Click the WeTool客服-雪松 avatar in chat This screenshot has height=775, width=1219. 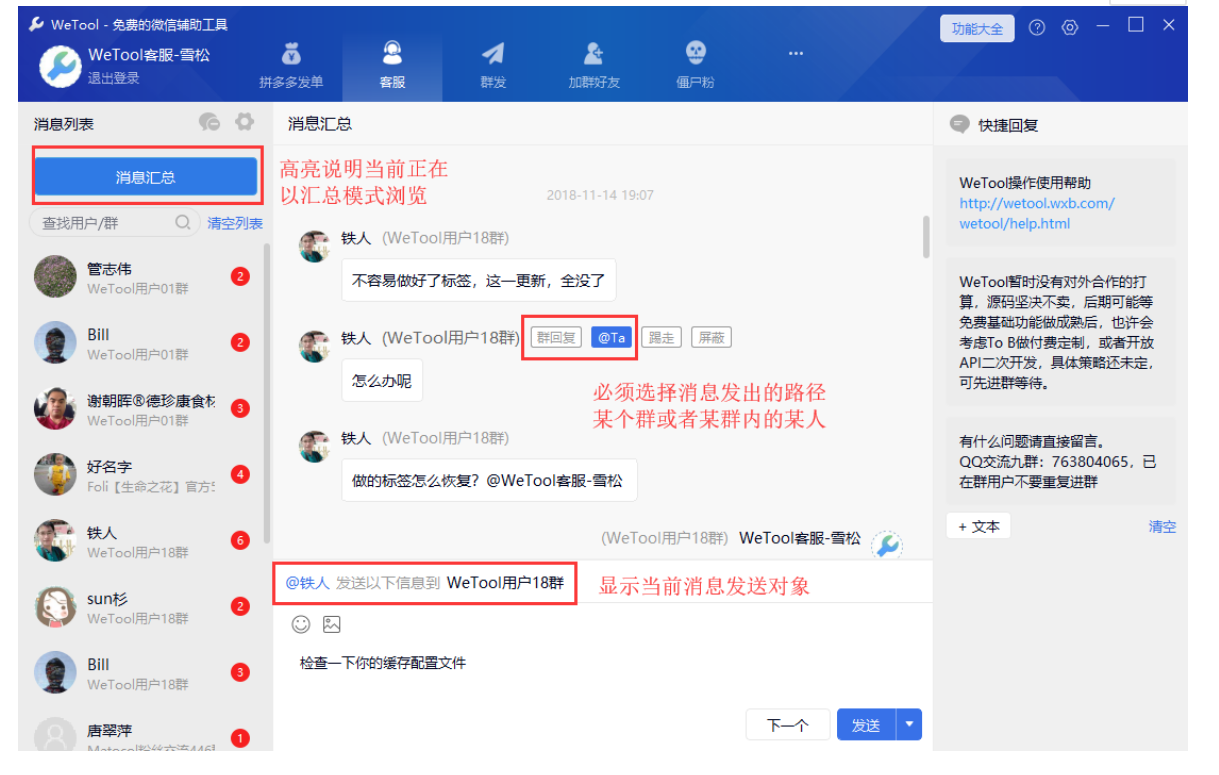(886, 545)
